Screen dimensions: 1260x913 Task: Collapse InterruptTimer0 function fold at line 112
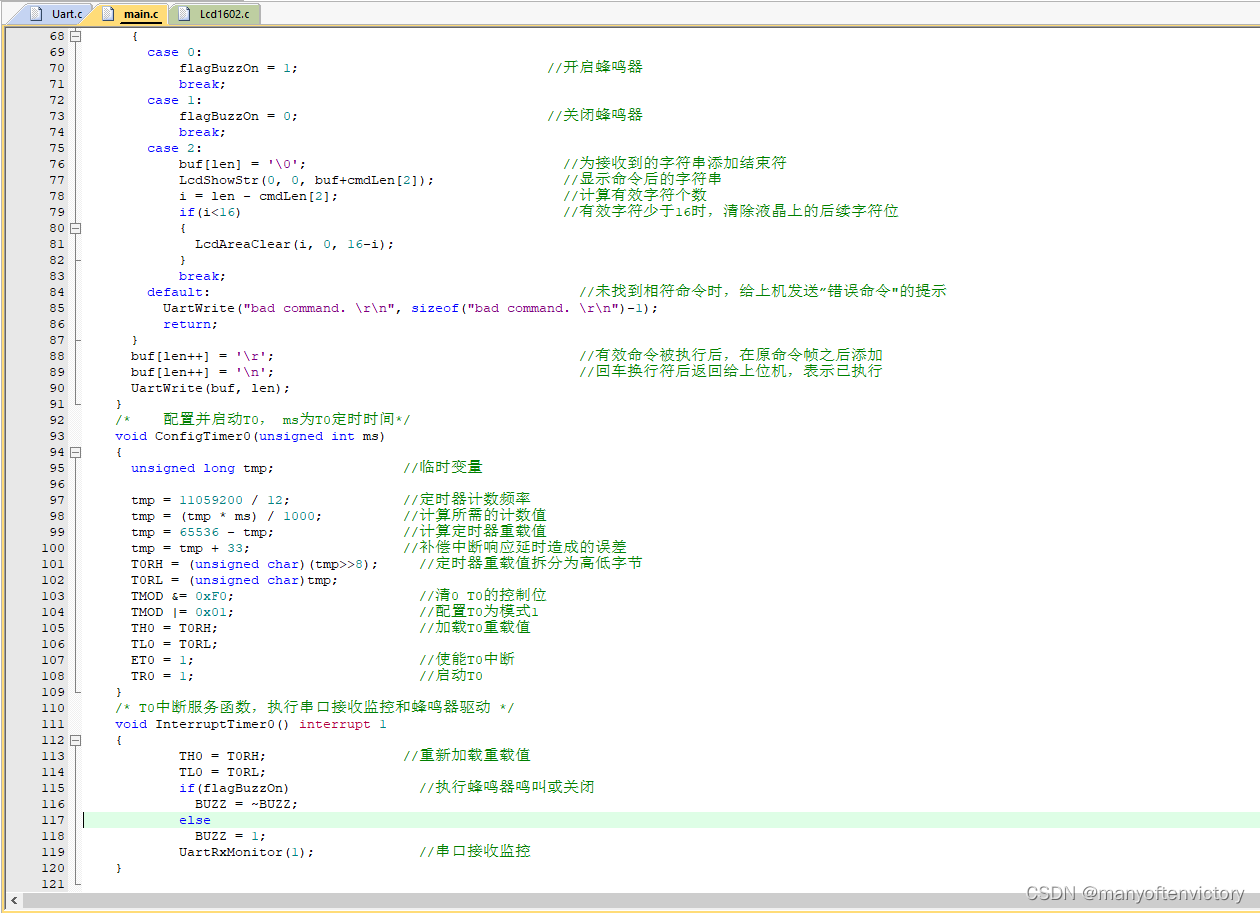tap(75, 740)
